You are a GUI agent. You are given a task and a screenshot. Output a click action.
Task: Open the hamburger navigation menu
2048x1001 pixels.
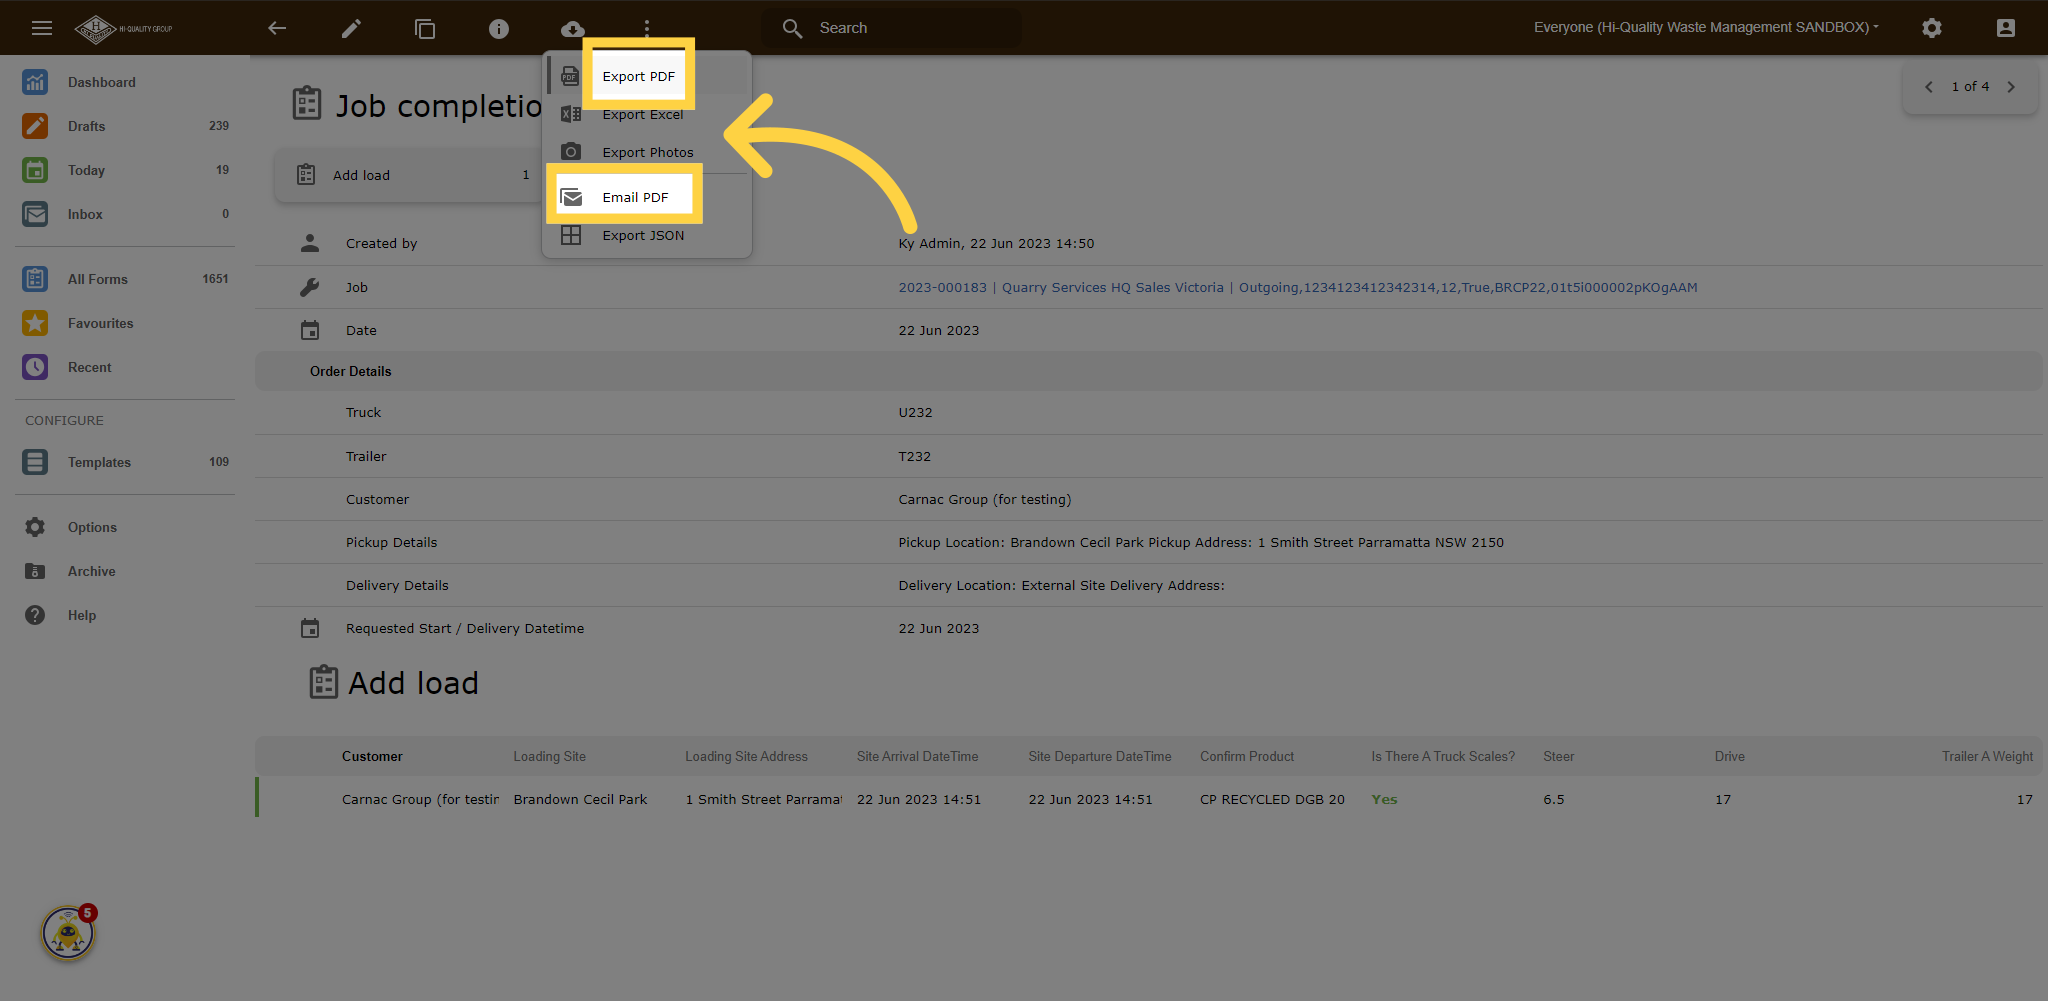coord(42,28)
